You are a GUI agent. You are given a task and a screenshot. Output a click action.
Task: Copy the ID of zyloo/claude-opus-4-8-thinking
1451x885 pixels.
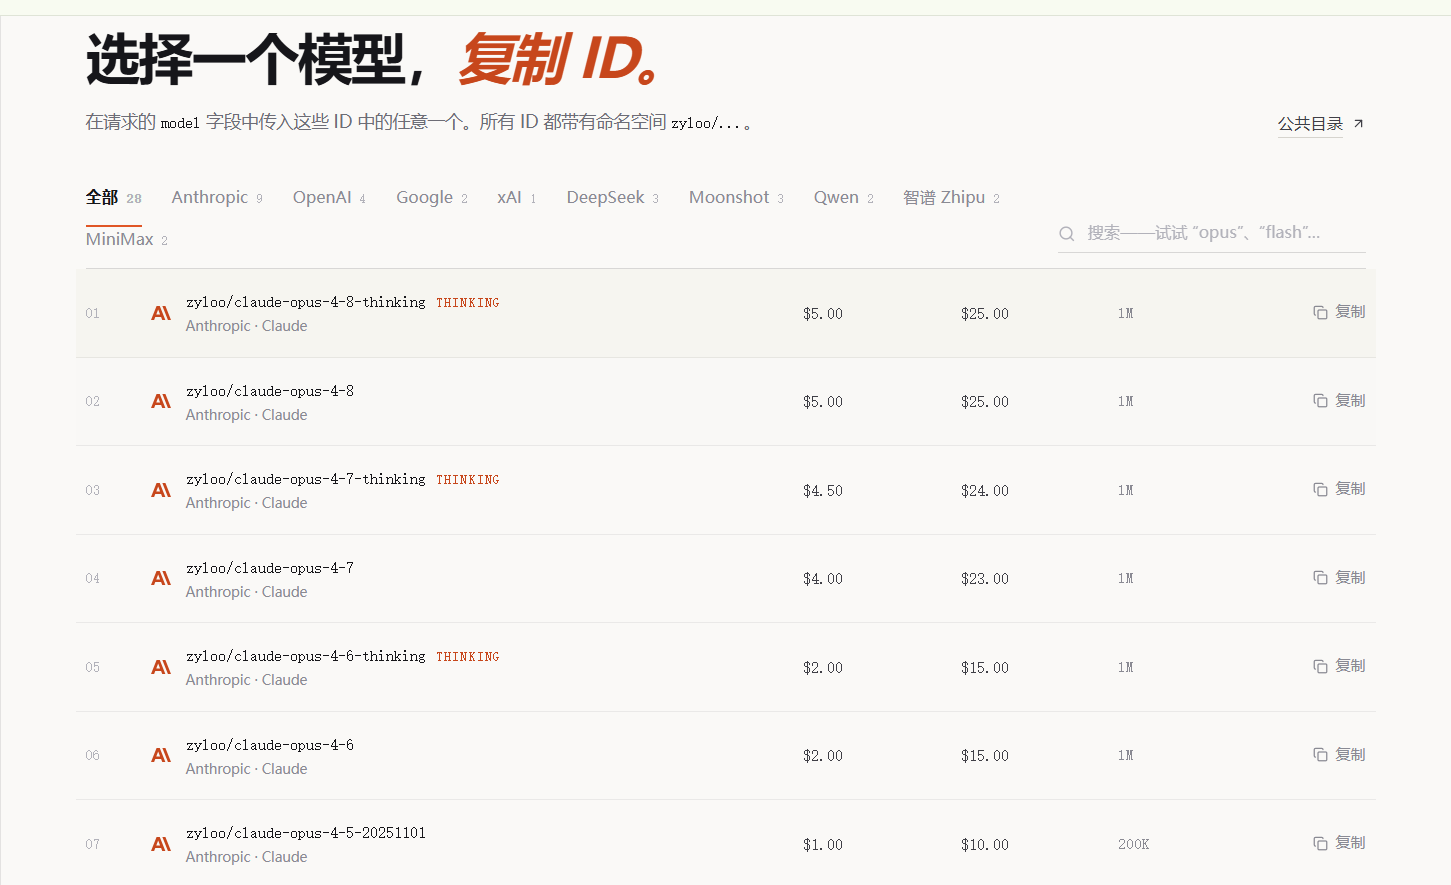(1339, 312)
